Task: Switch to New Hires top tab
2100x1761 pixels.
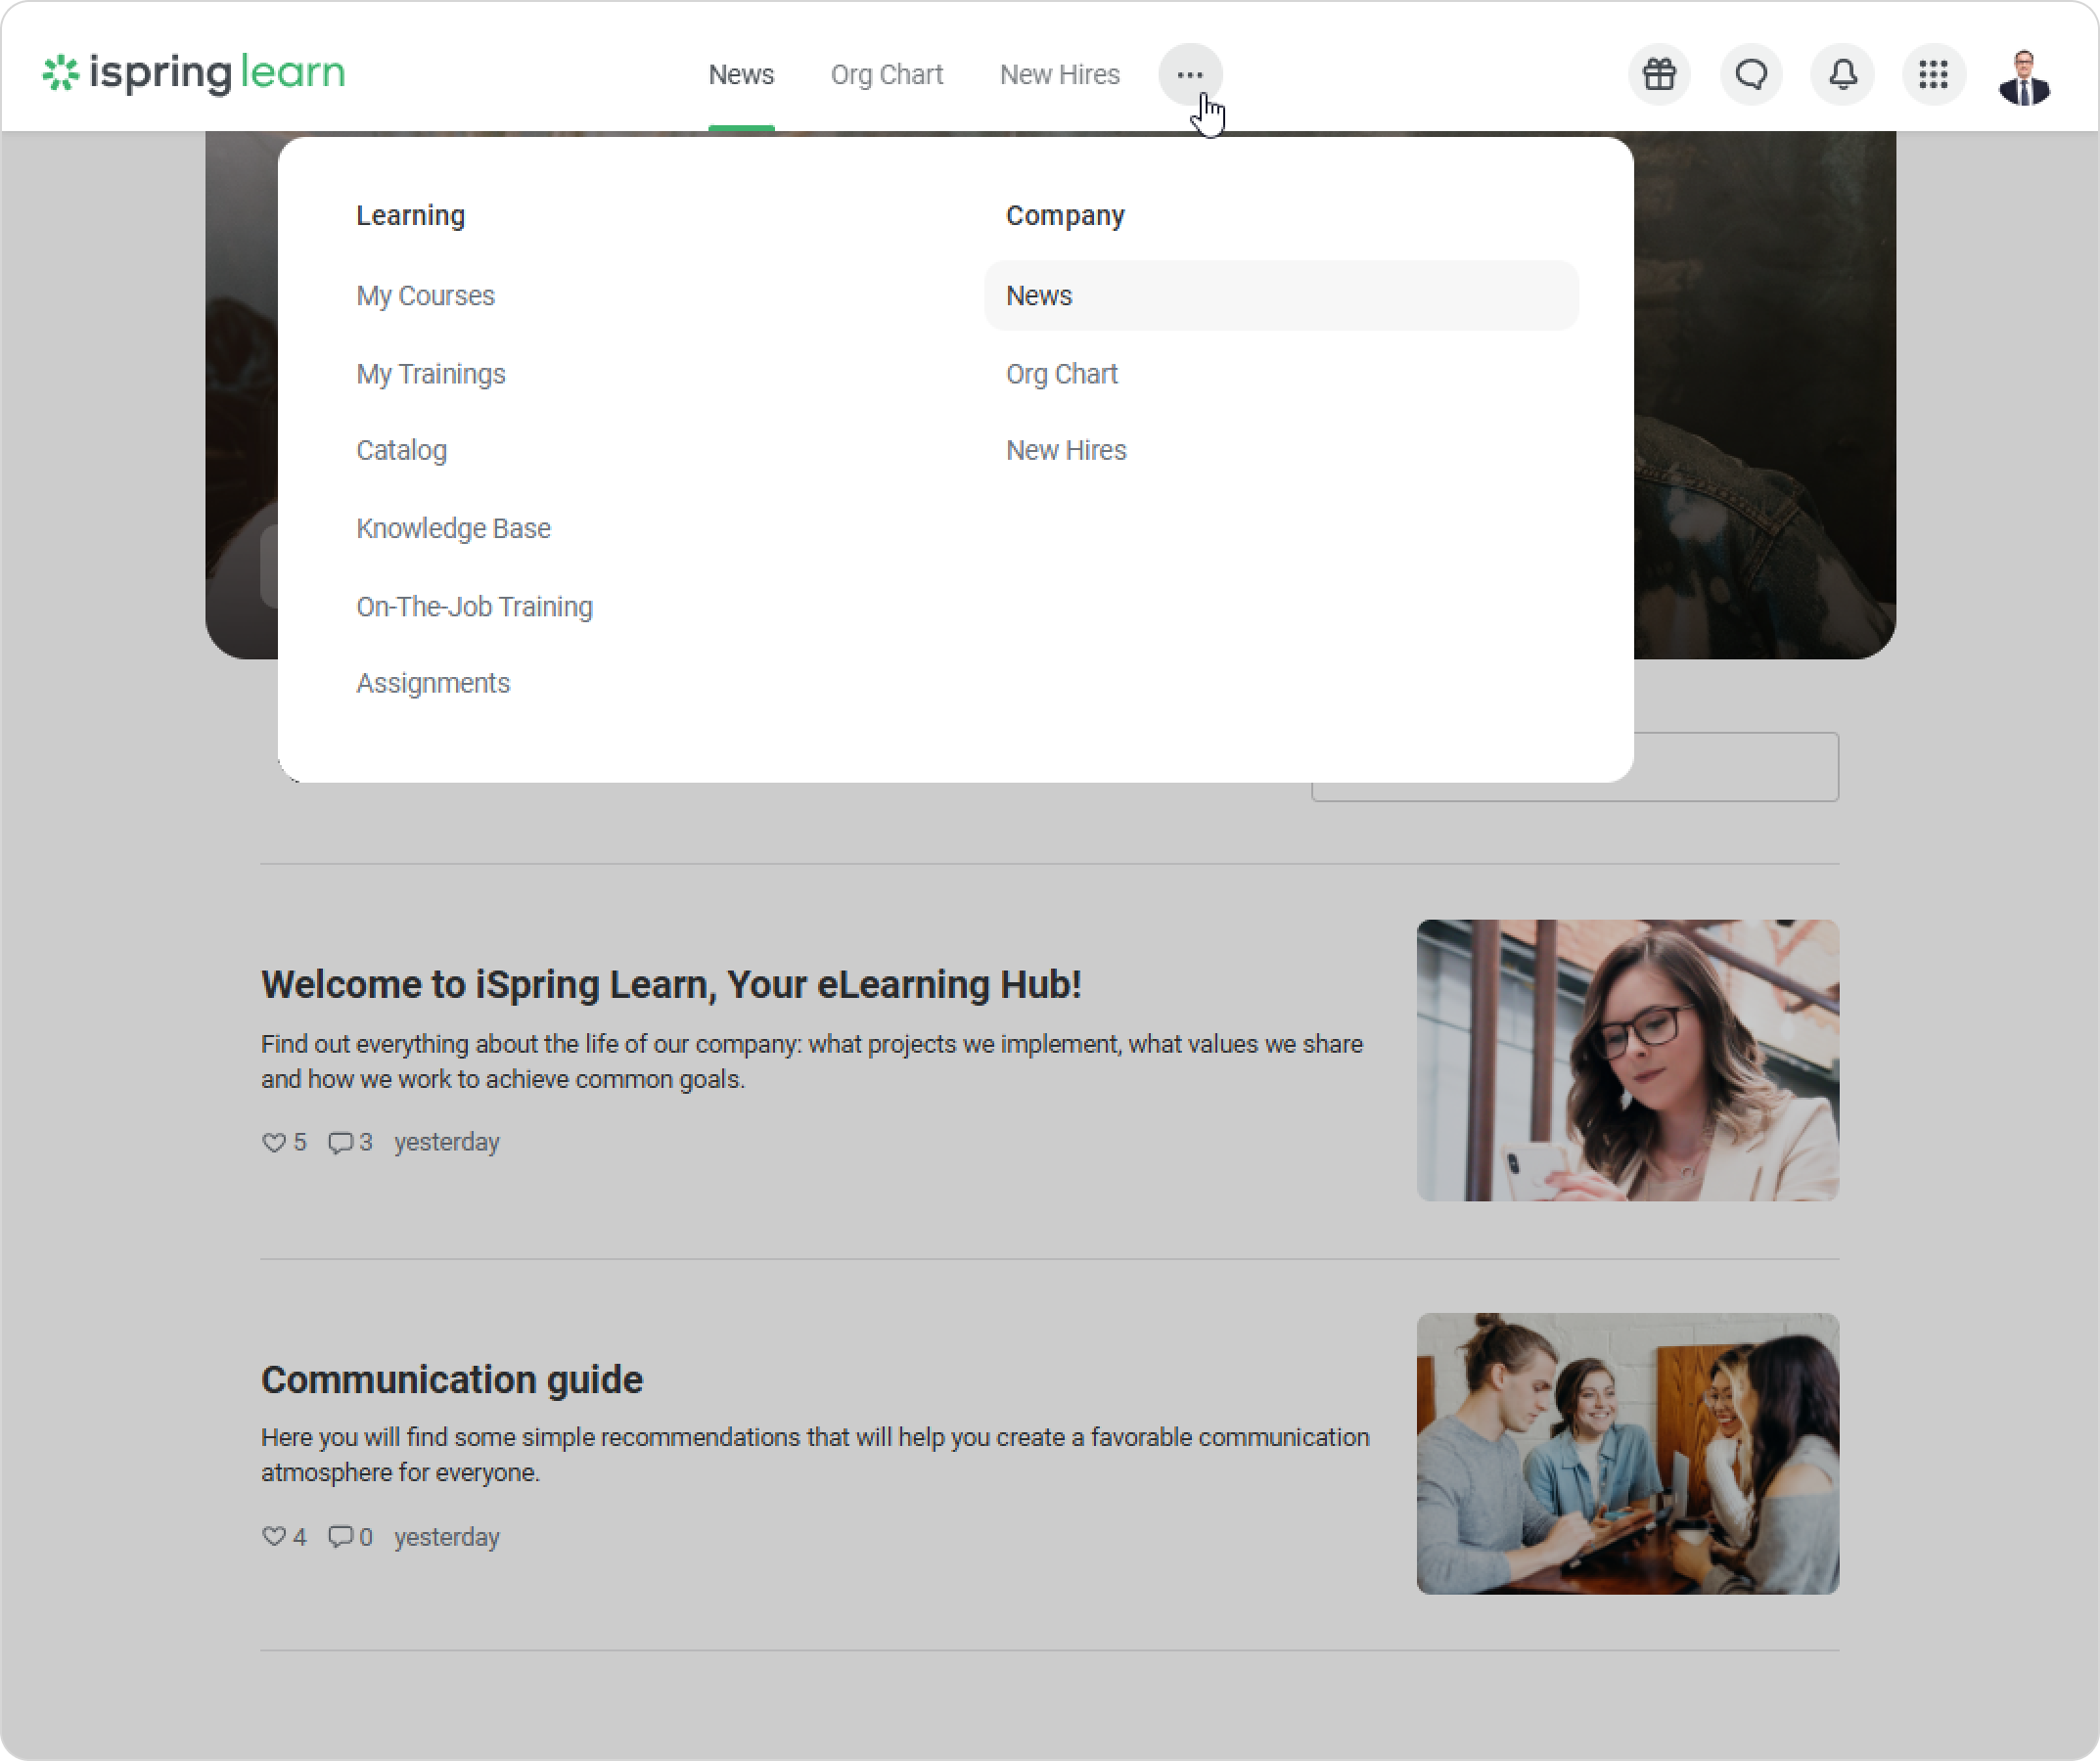Action: pos(1059,75)
